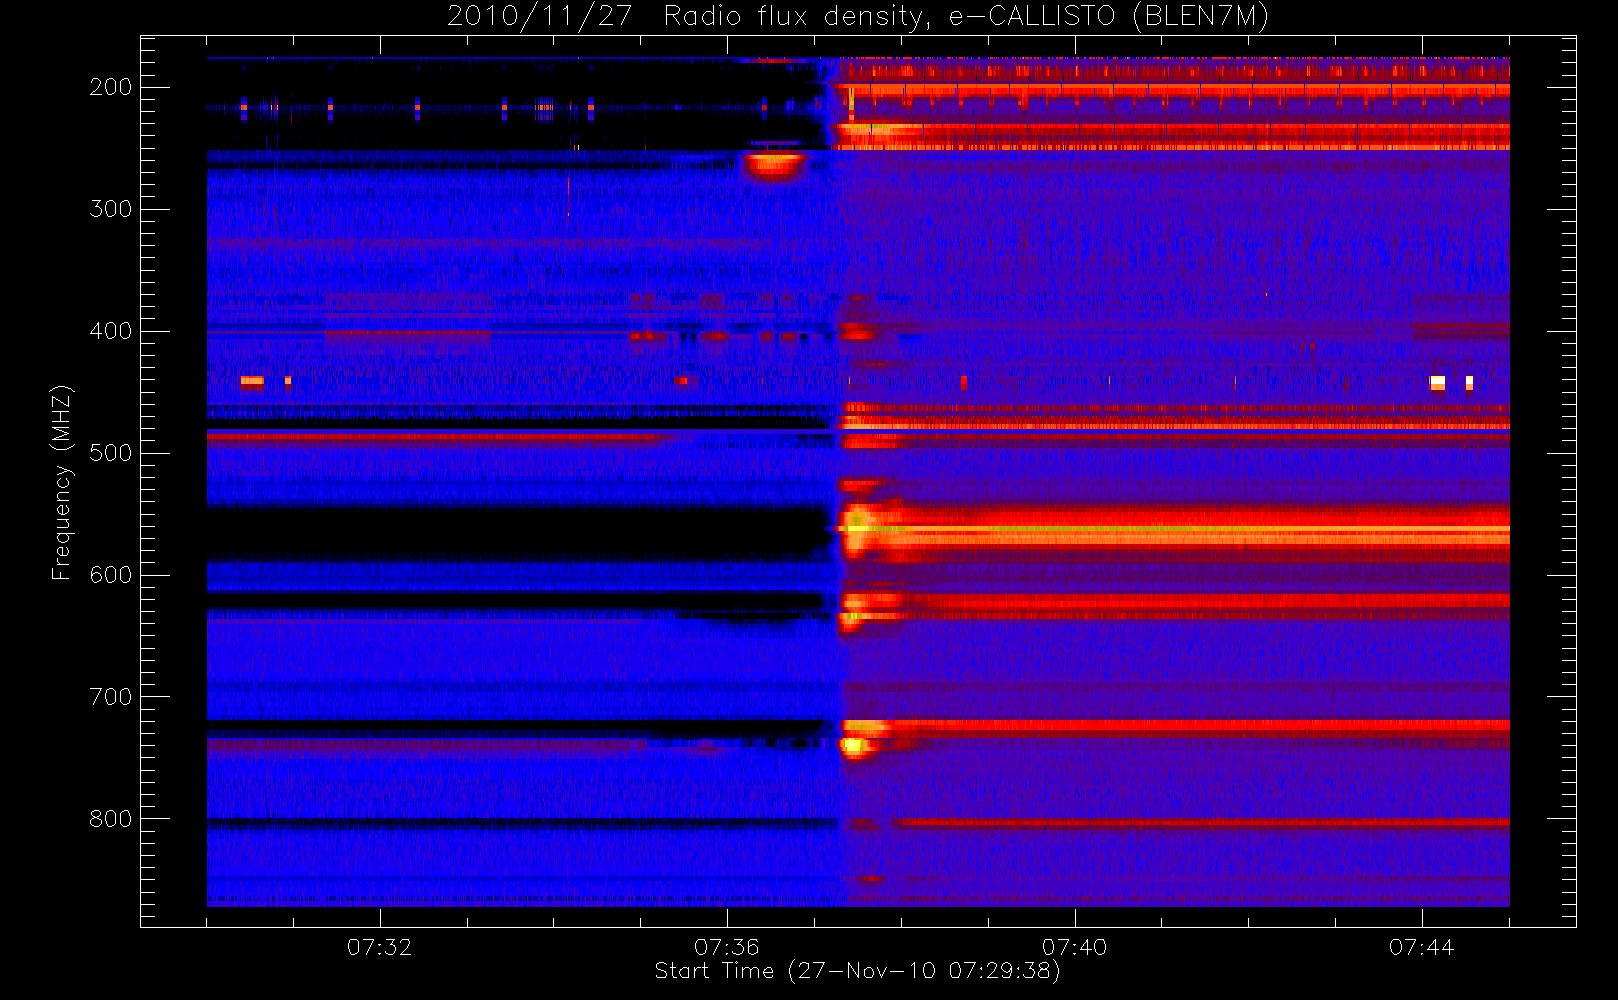Click the 'Start Time (27-Nov-10 07:29:38)' axis label
Image resolution: width=1618 pixels, height=1000 pixels.
857,971
